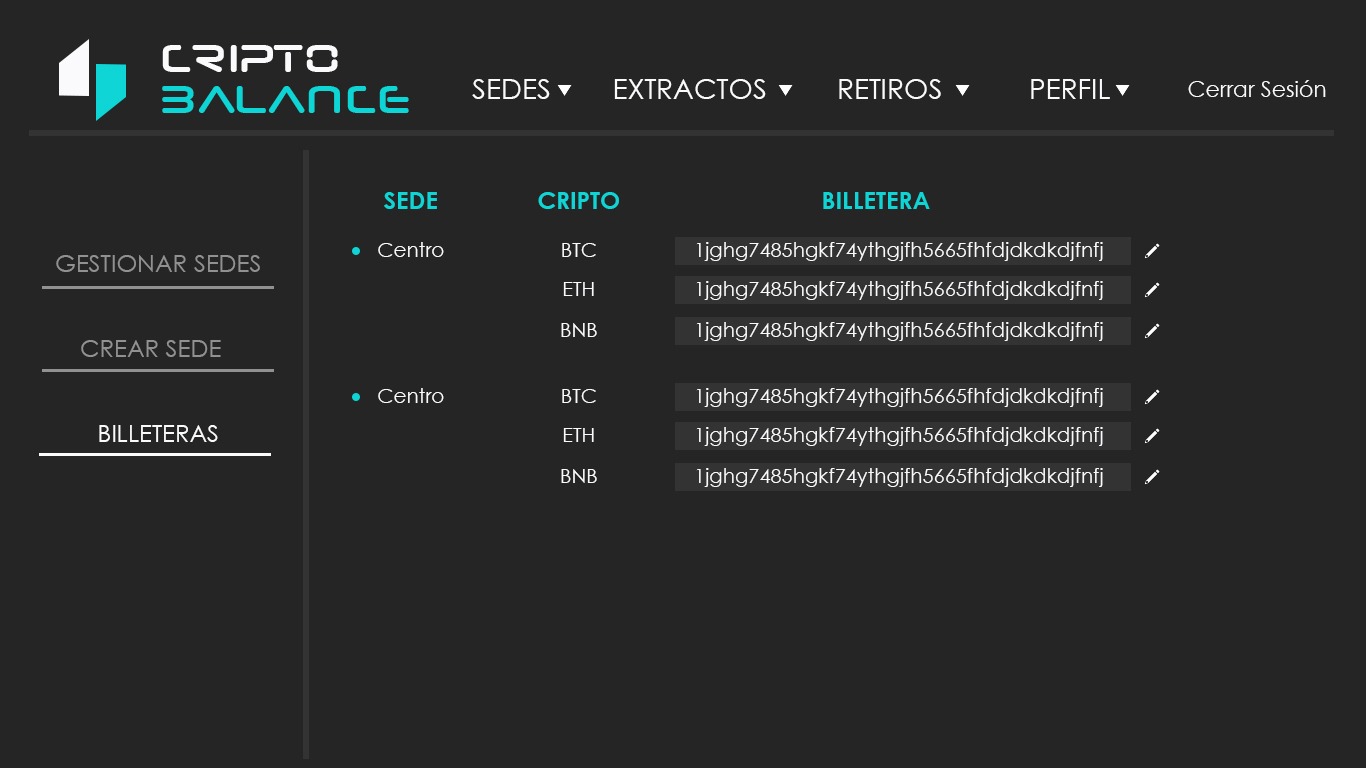Expand the EXTRACTOS dropdown menu

pyautogui.click(x=702, y=90)
